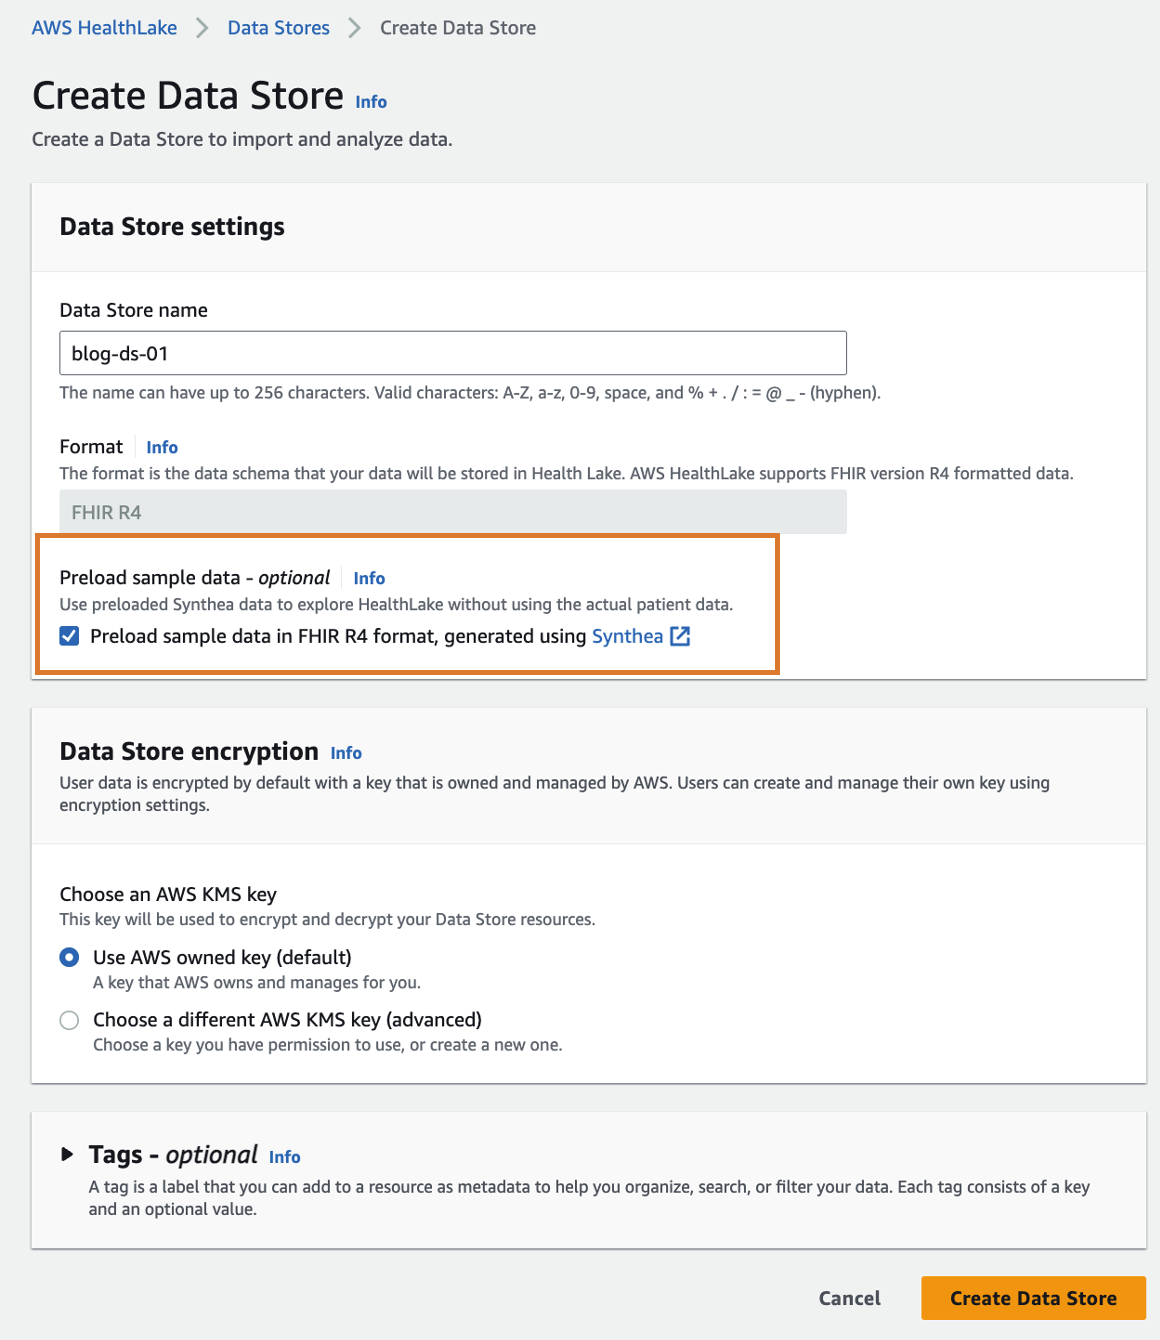Click the Create Data Store button
The image size is (1160, 1340).
1033,1298
